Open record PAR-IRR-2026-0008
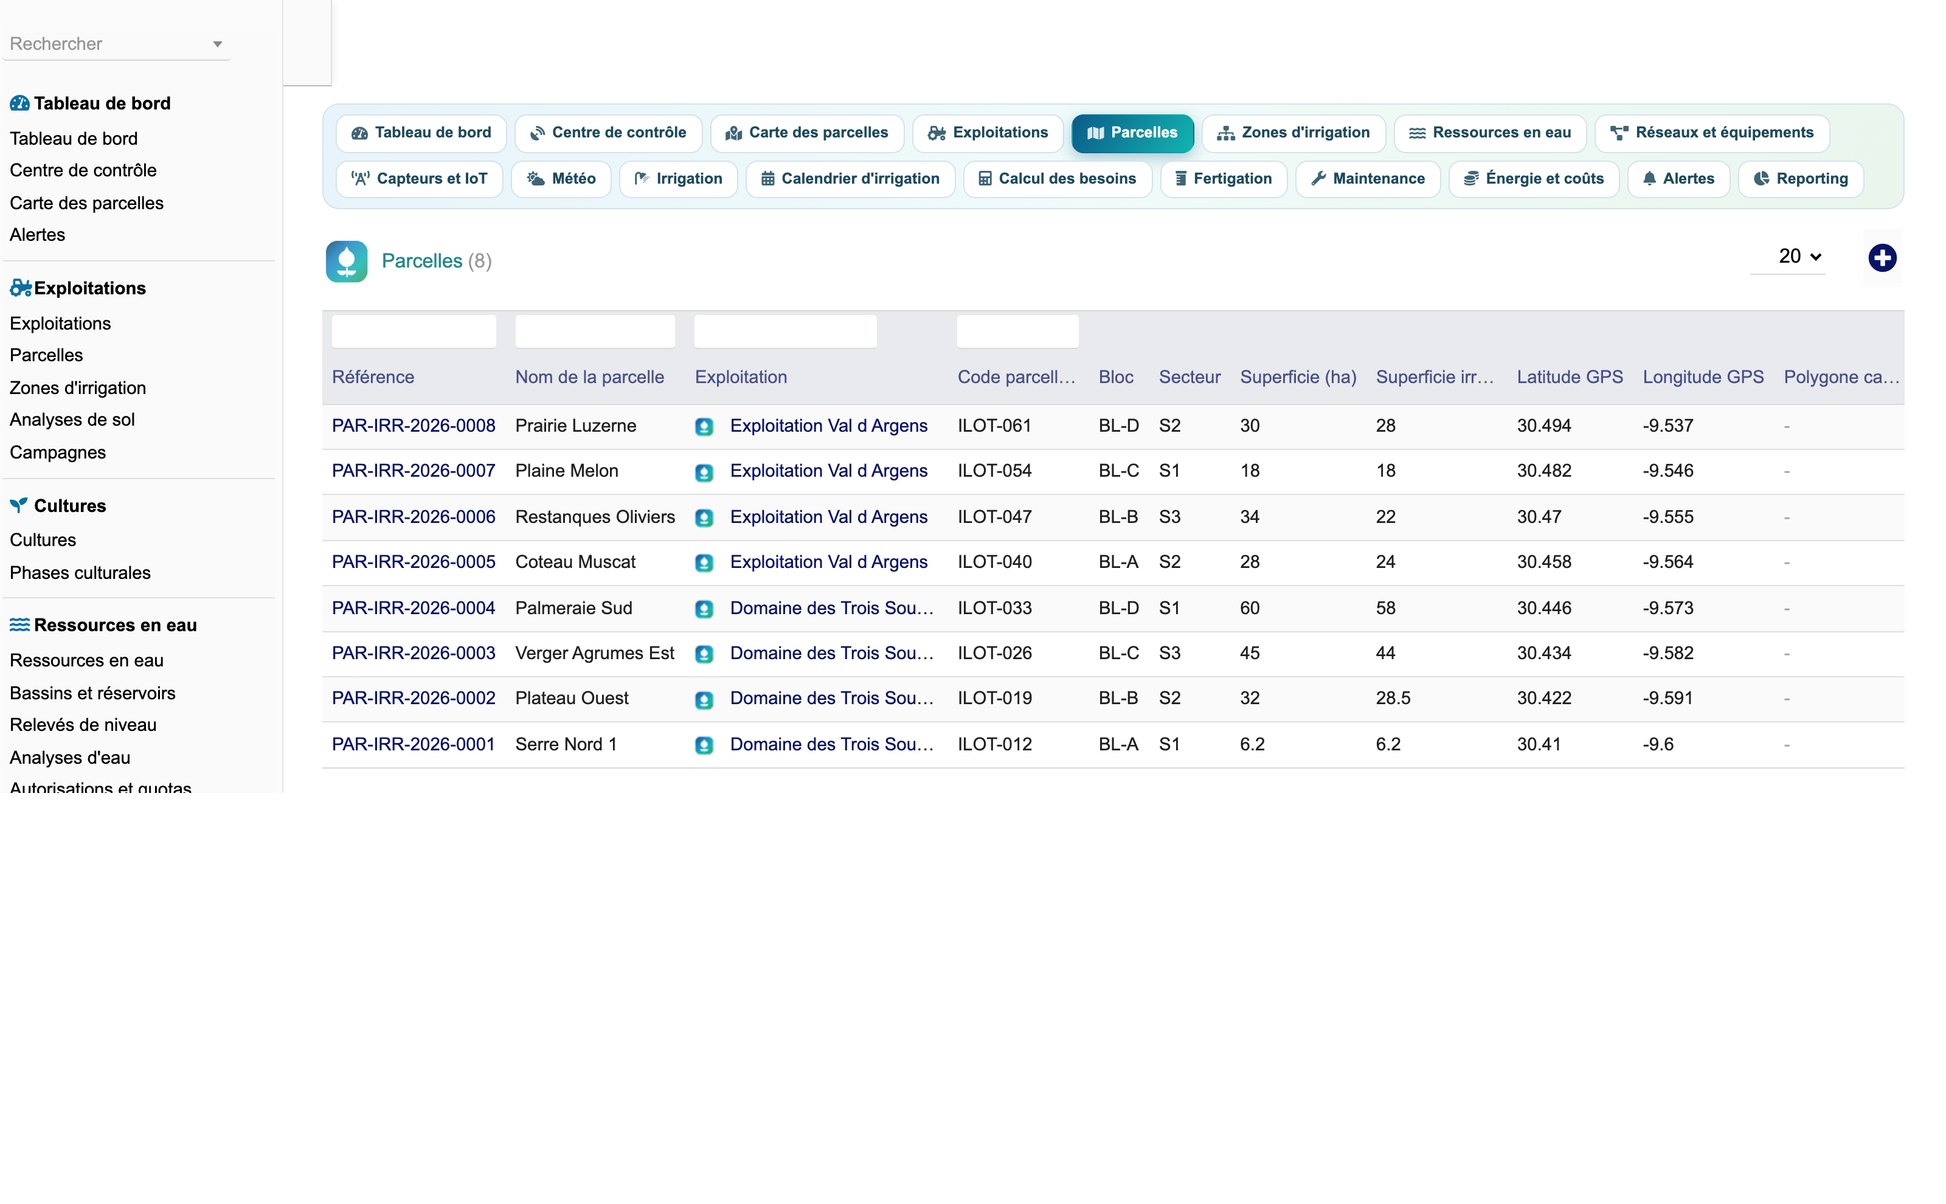Image resolution: width=1946 pixels, height=1204 pixels. coord(414,426)
